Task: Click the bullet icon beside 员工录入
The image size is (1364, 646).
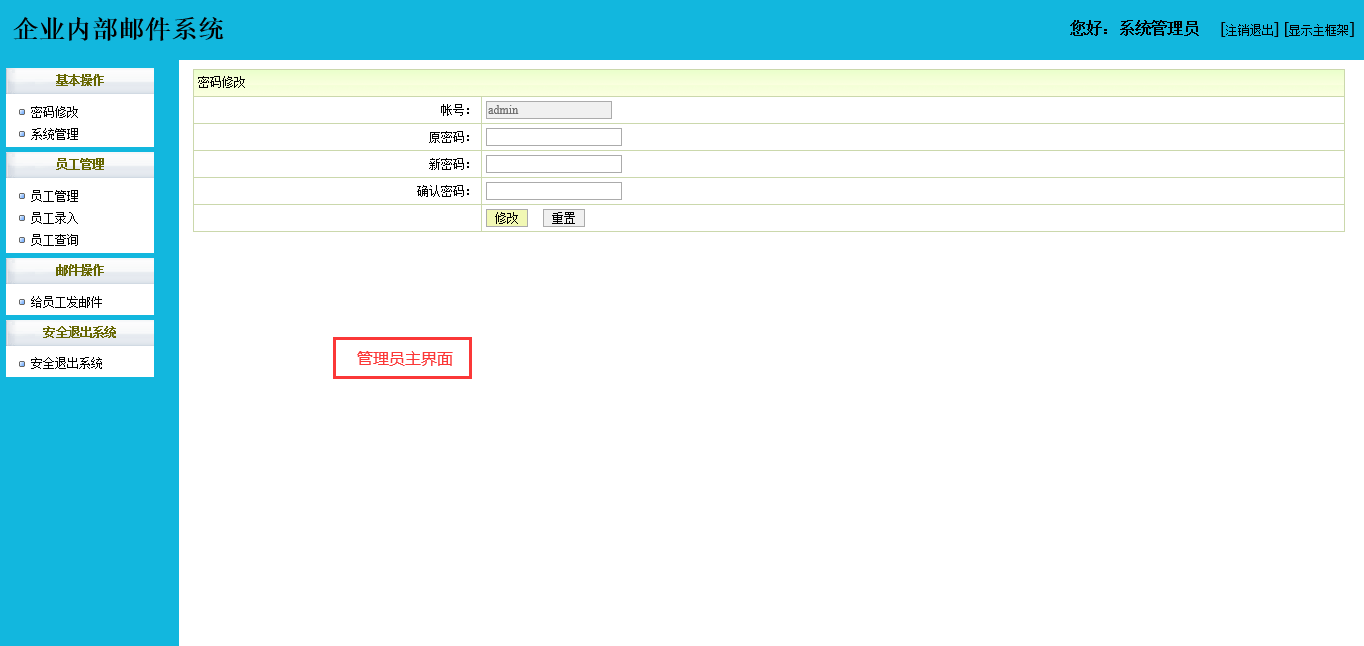Action: tap(22, 218)
